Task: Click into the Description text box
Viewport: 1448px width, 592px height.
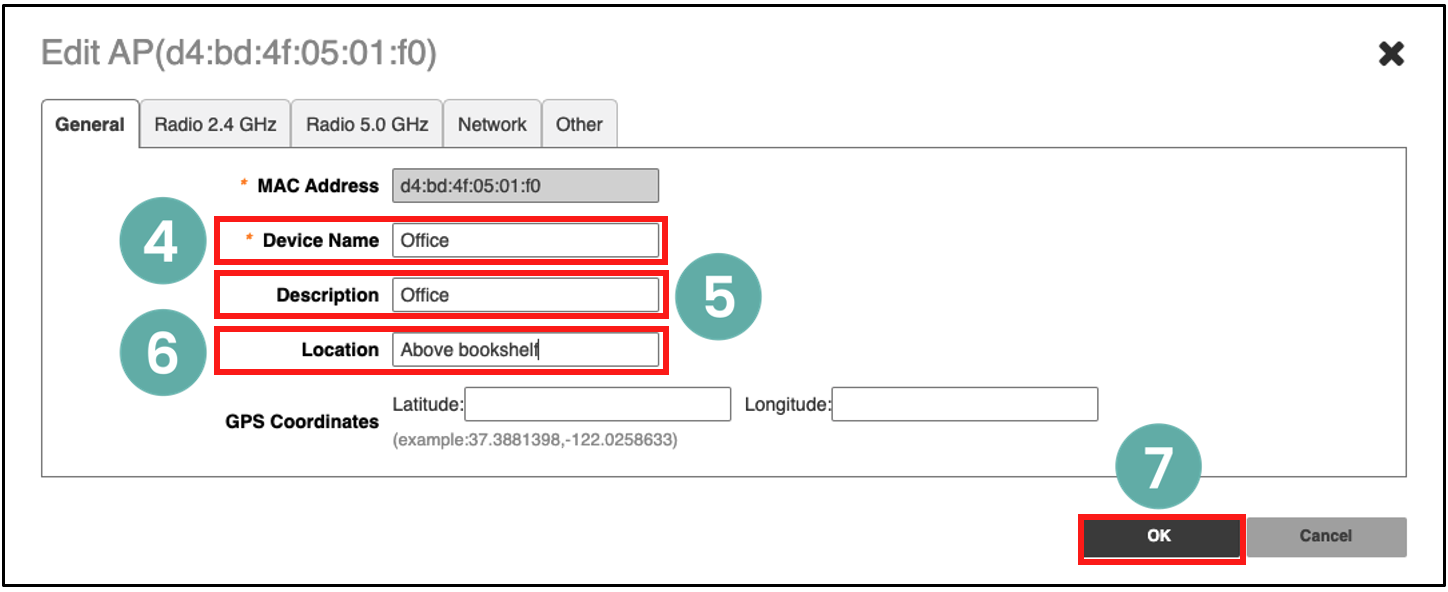Action: click(525, 295)
